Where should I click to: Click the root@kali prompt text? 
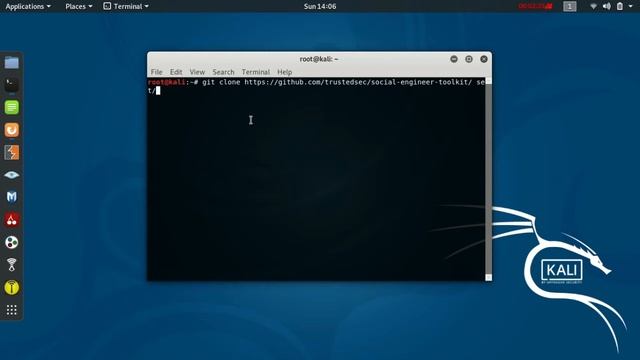173,82
